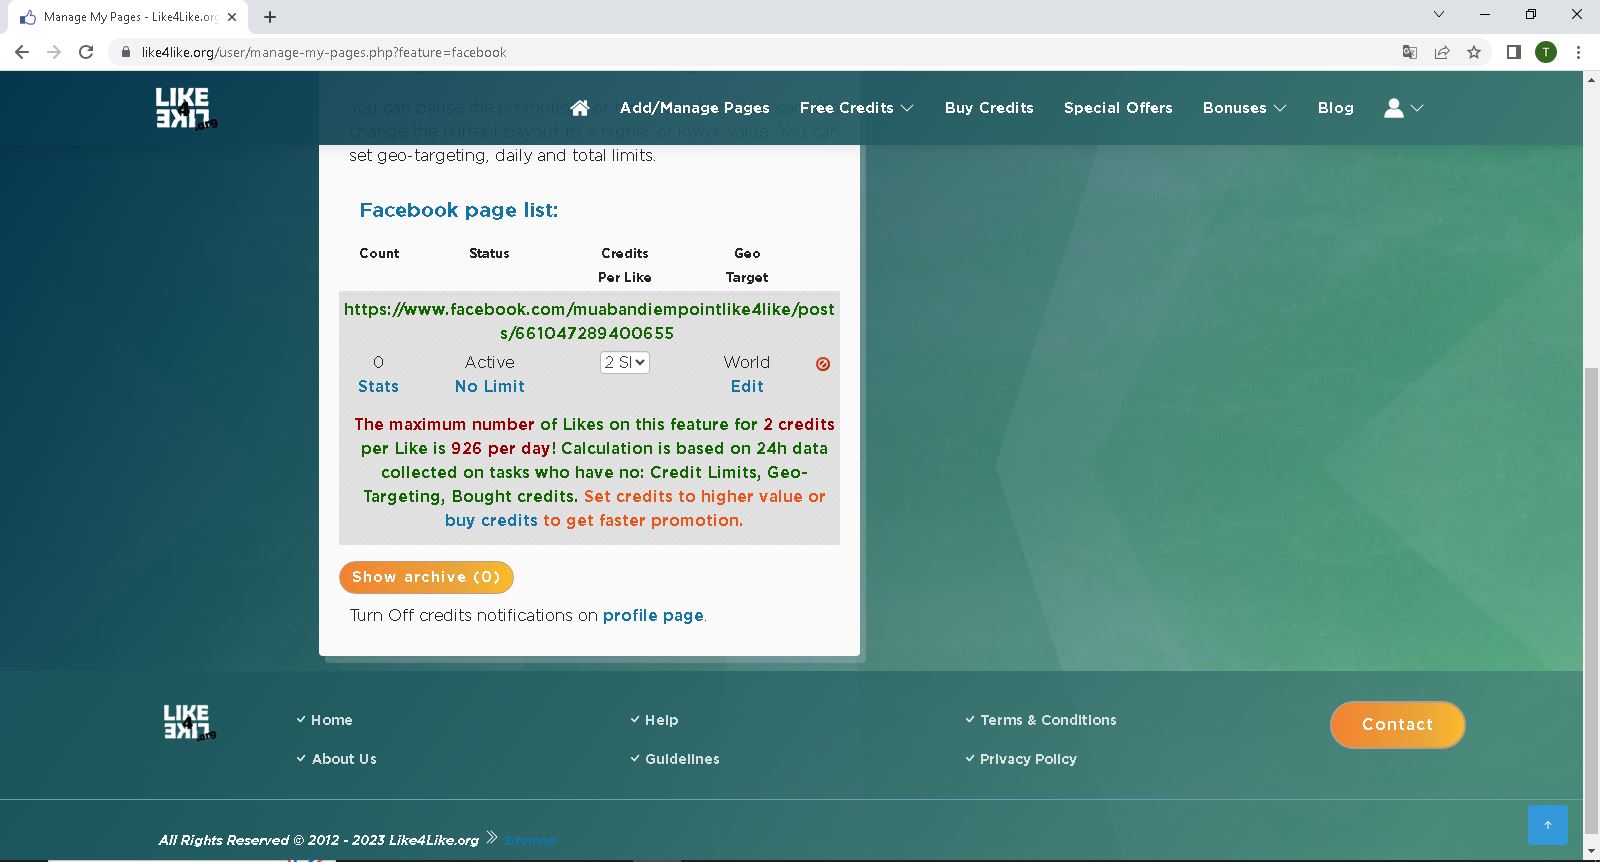Click browser forward arrow

[54, 52]
